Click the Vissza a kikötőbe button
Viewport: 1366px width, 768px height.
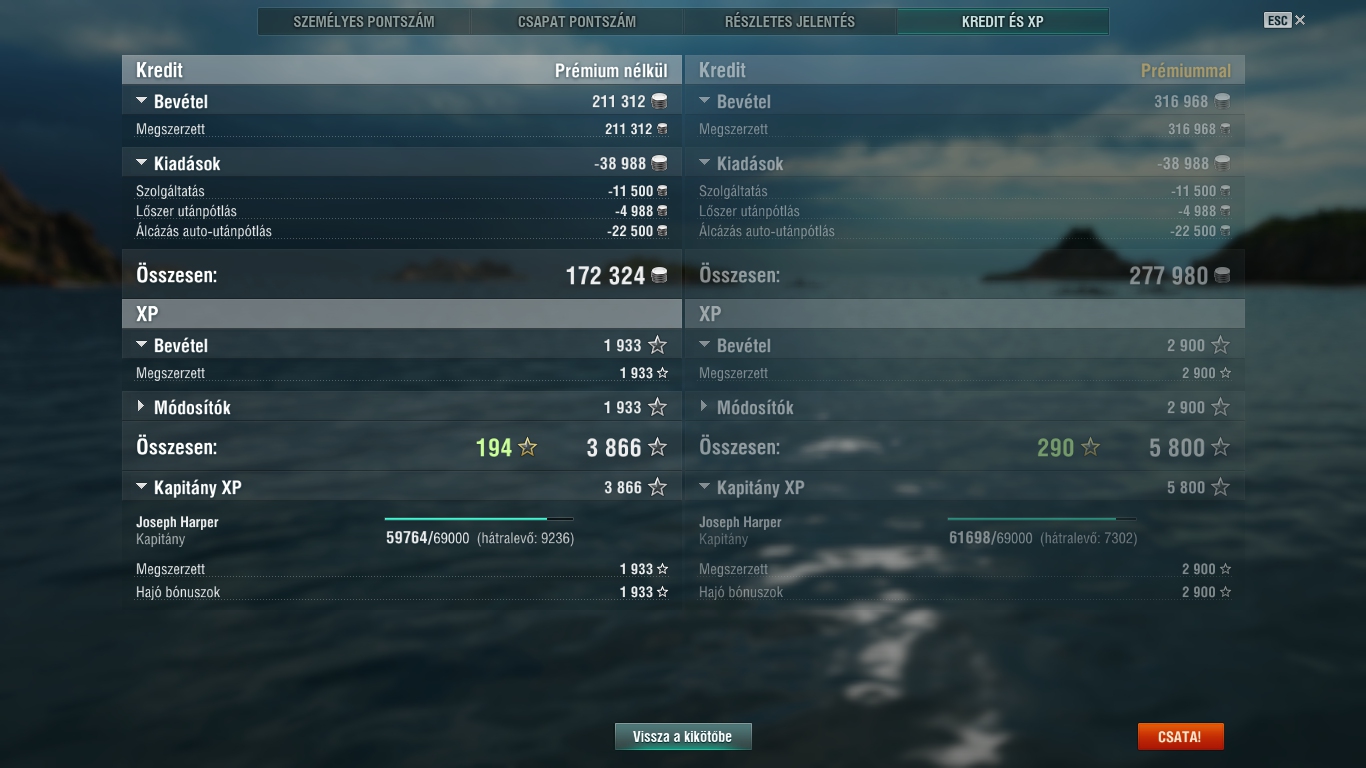(683, 737)
